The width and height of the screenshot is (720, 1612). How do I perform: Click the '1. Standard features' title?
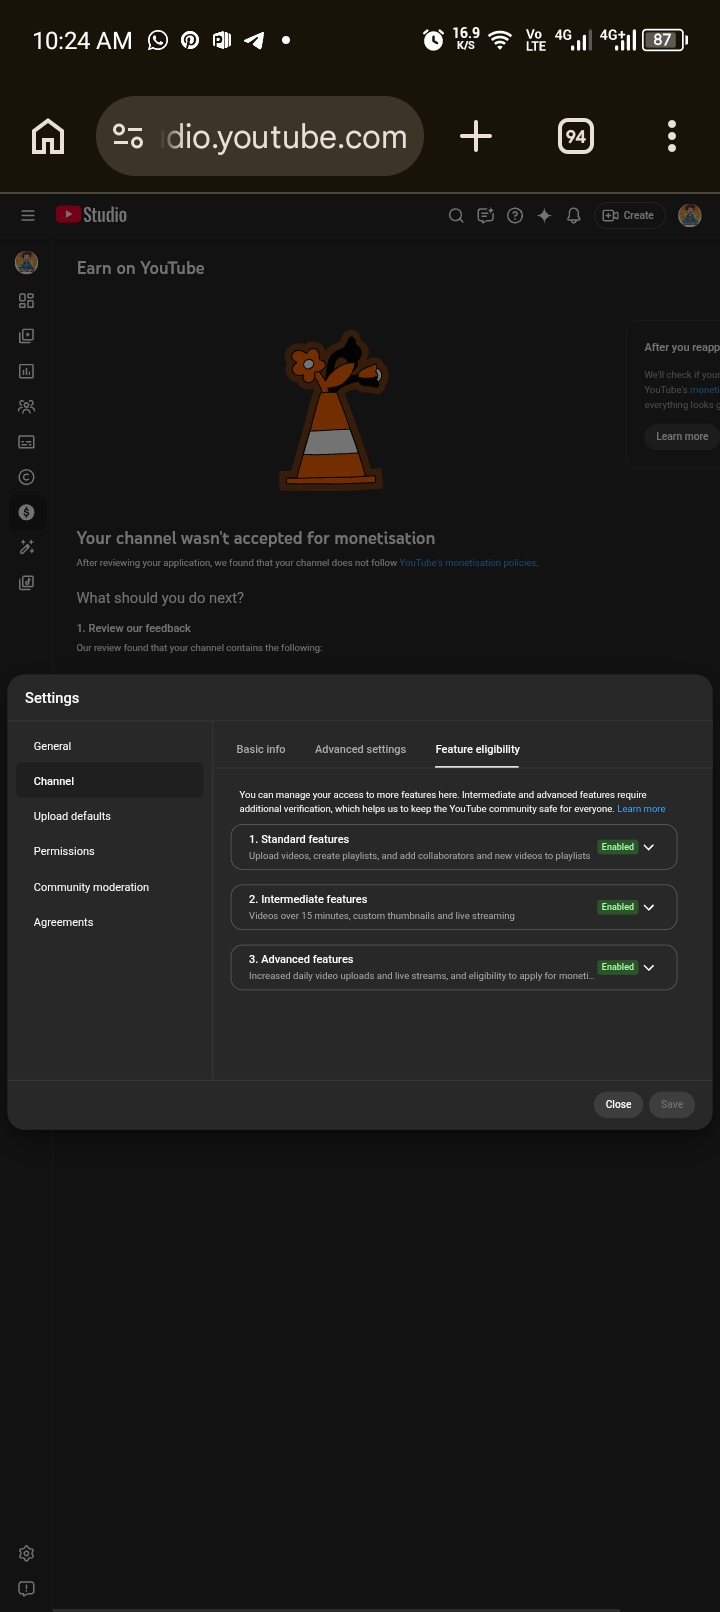299,839
